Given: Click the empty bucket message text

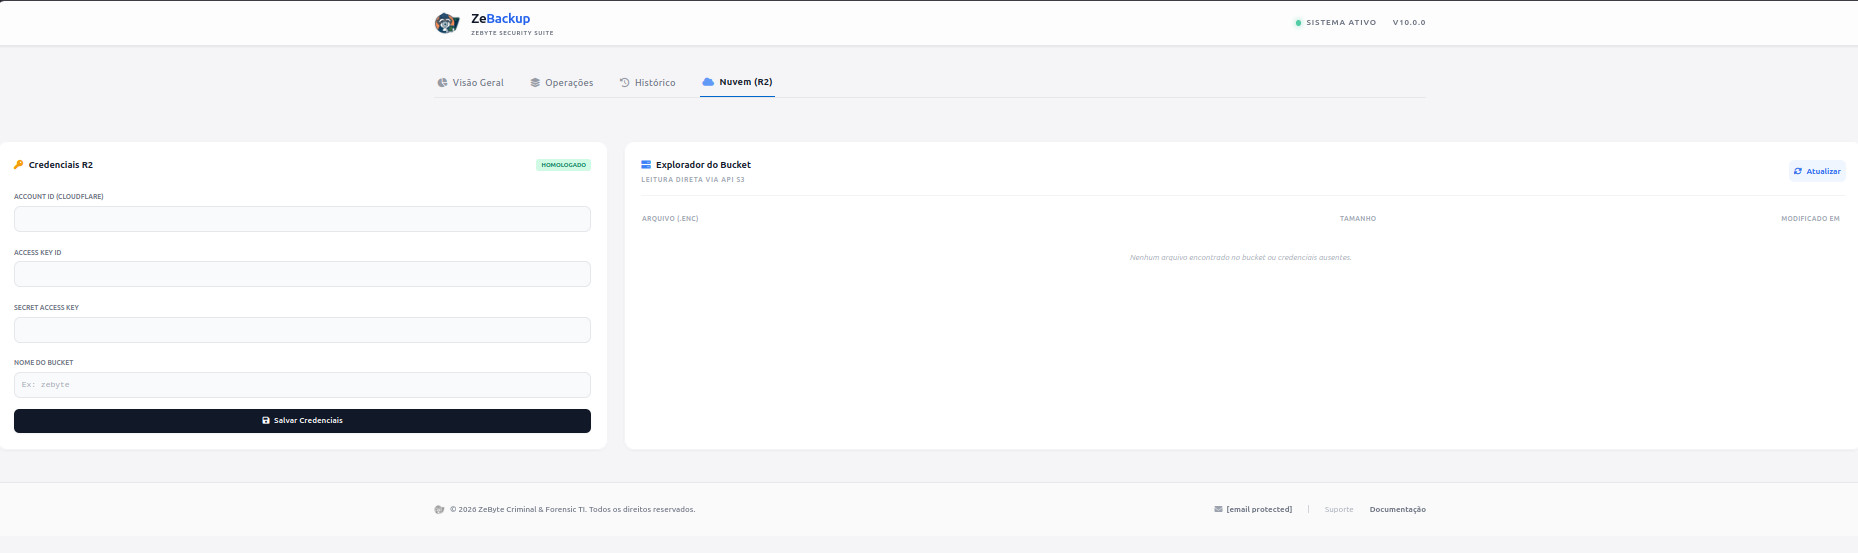Looking at the screenshot, I should 1240,258.
